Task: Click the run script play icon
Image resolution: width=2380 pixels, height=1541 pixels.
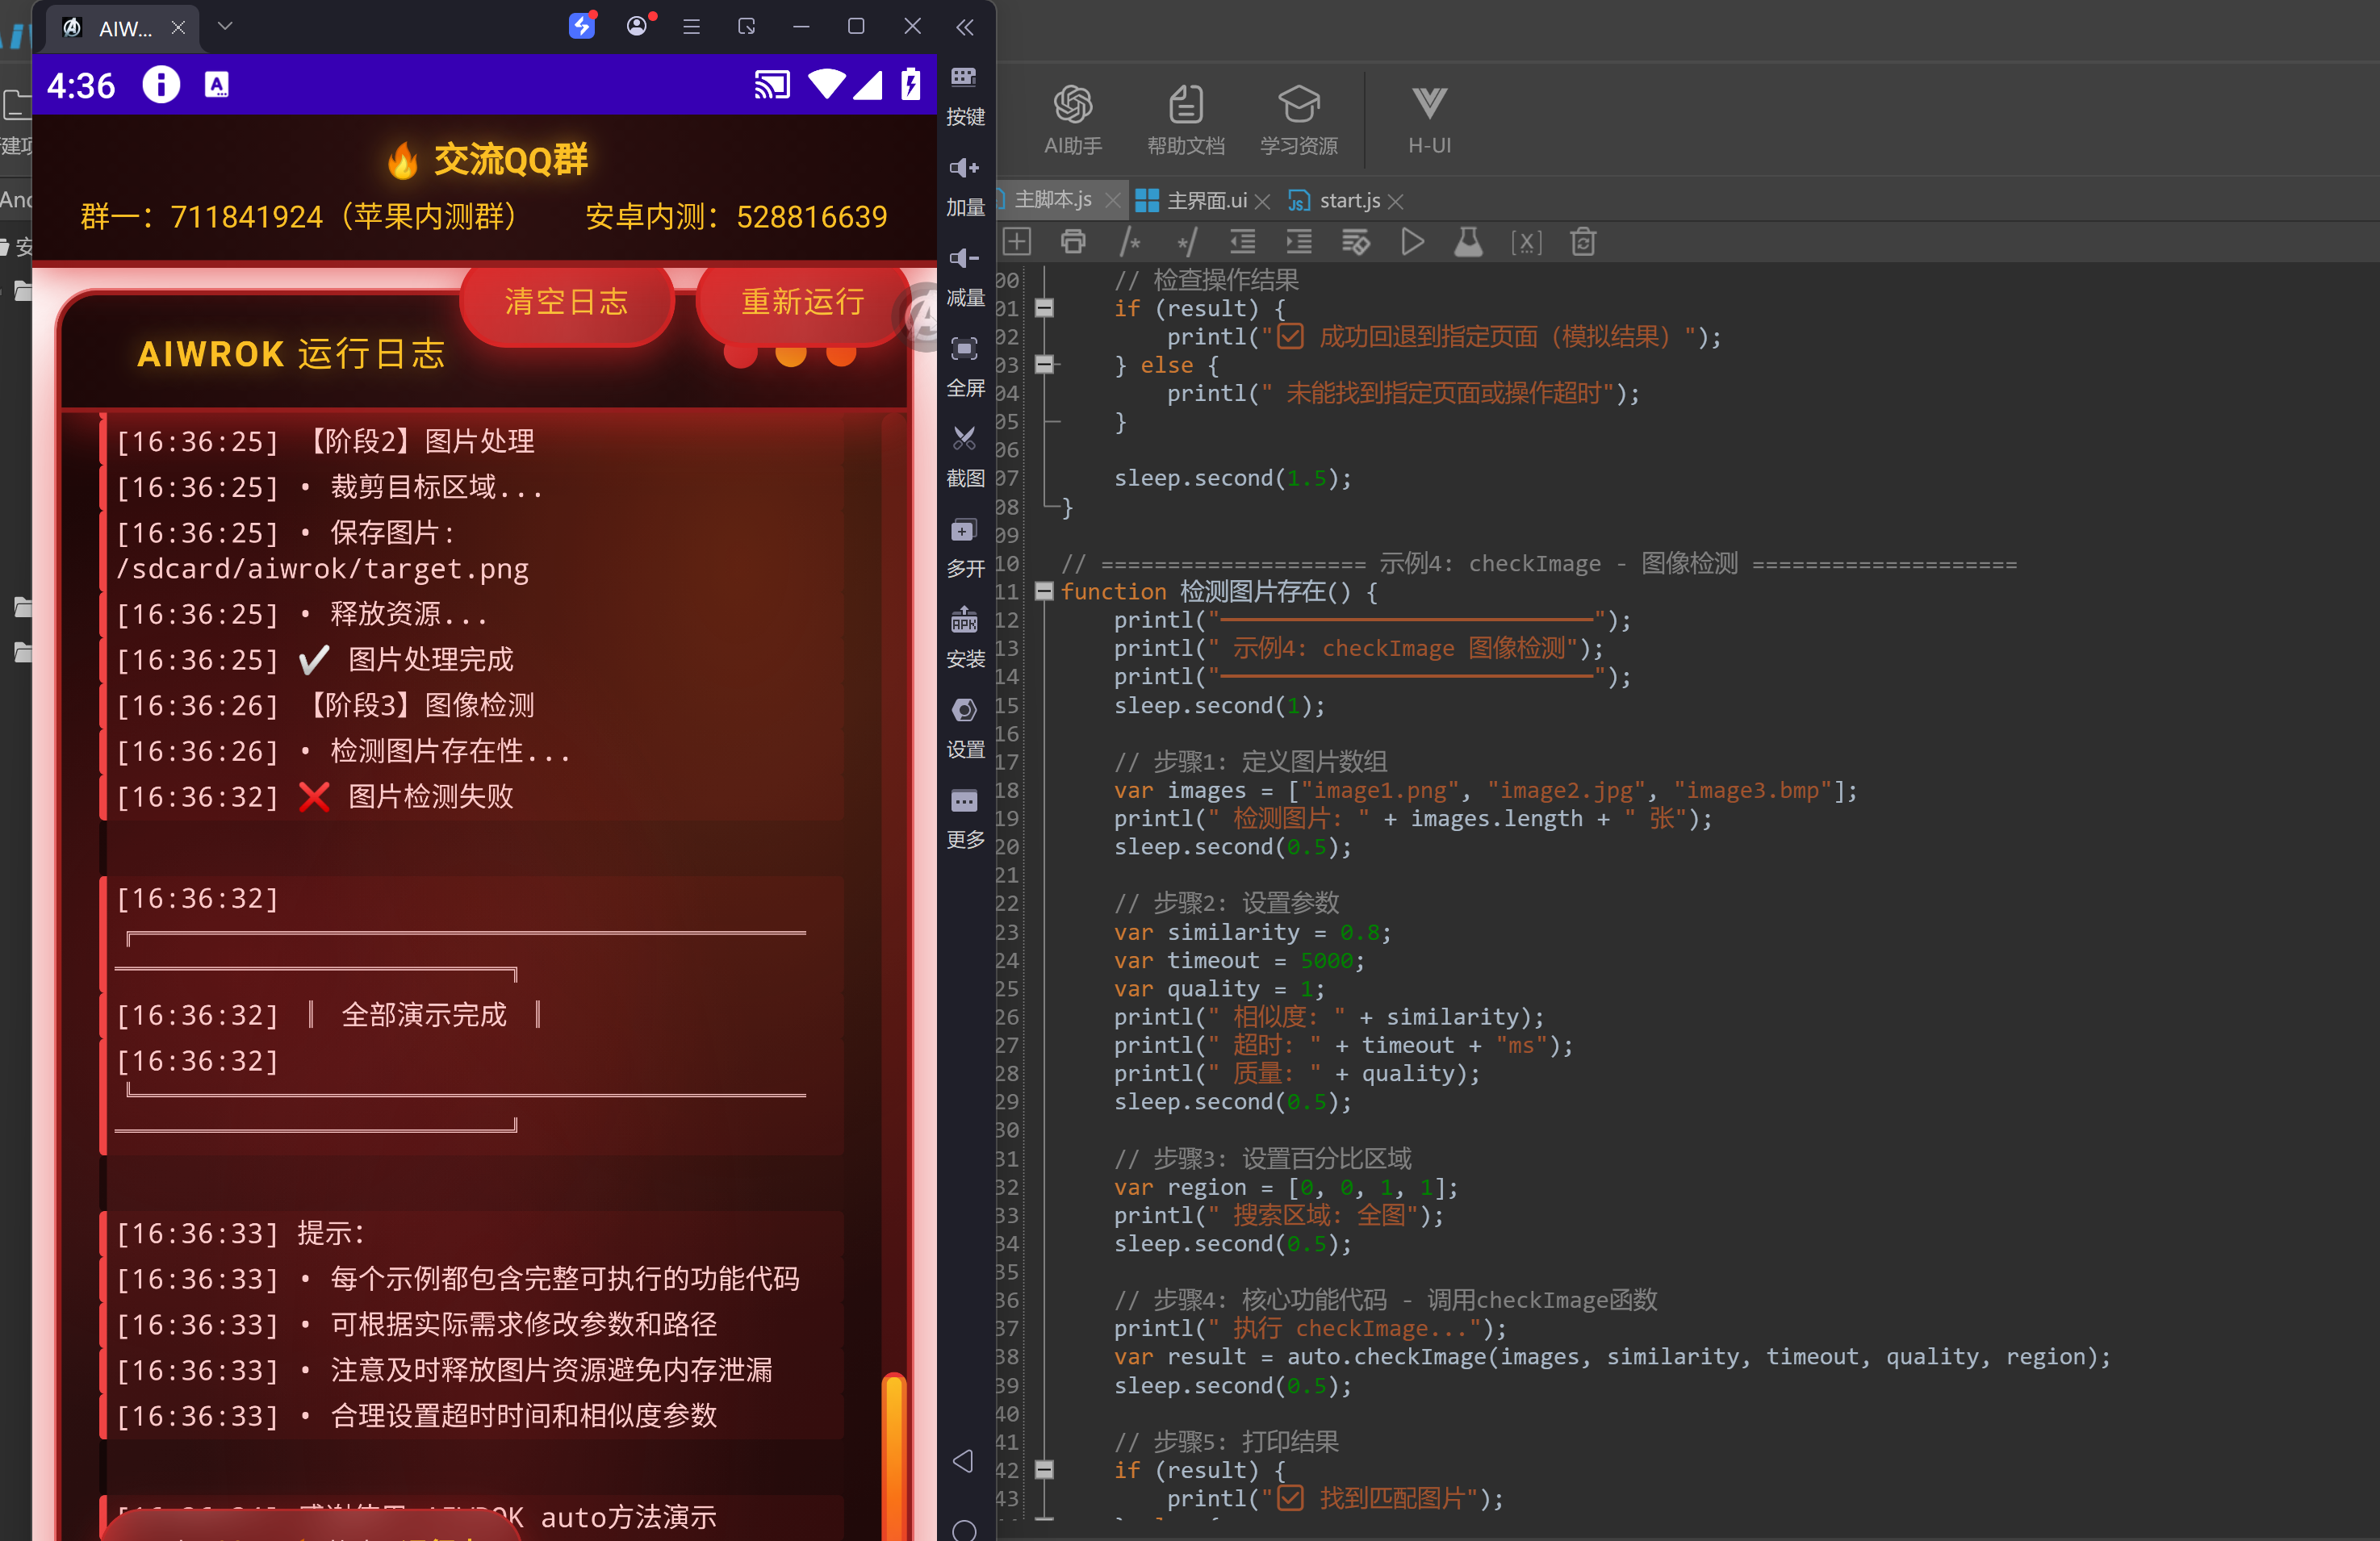Action: tap(1412, 242)
